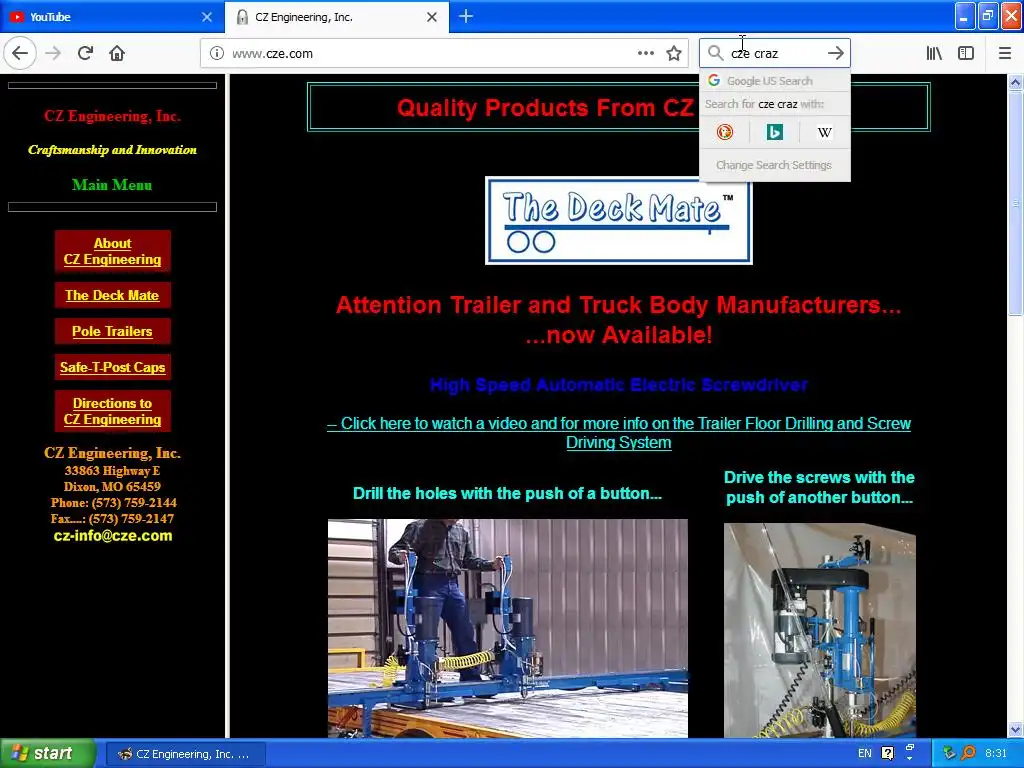Viewport: 1024px width, 768px height.
Task: Go back using the browser back arrow
Action: click(20, 53)
